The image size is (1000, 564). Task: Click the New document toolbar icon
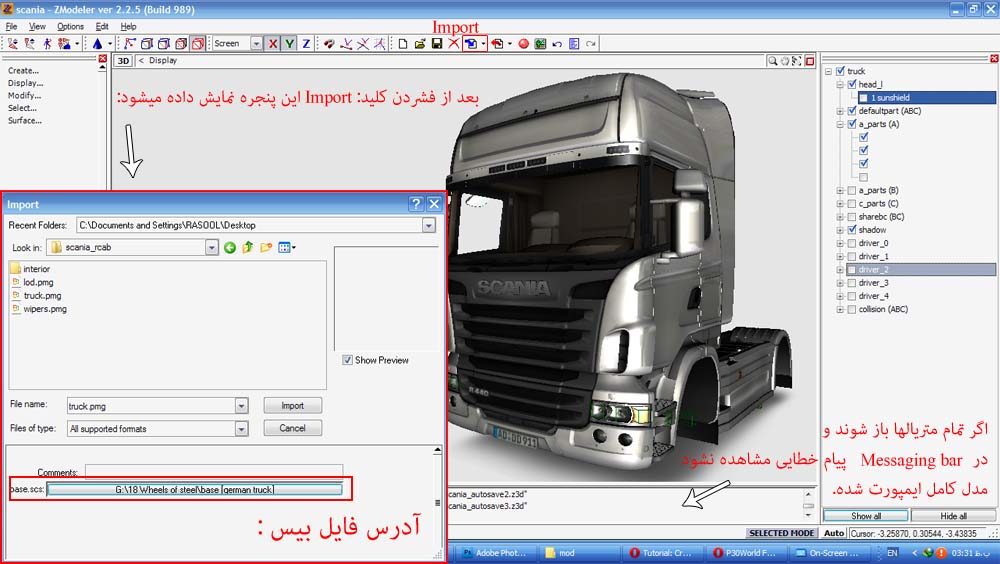[x=403, y=43]
